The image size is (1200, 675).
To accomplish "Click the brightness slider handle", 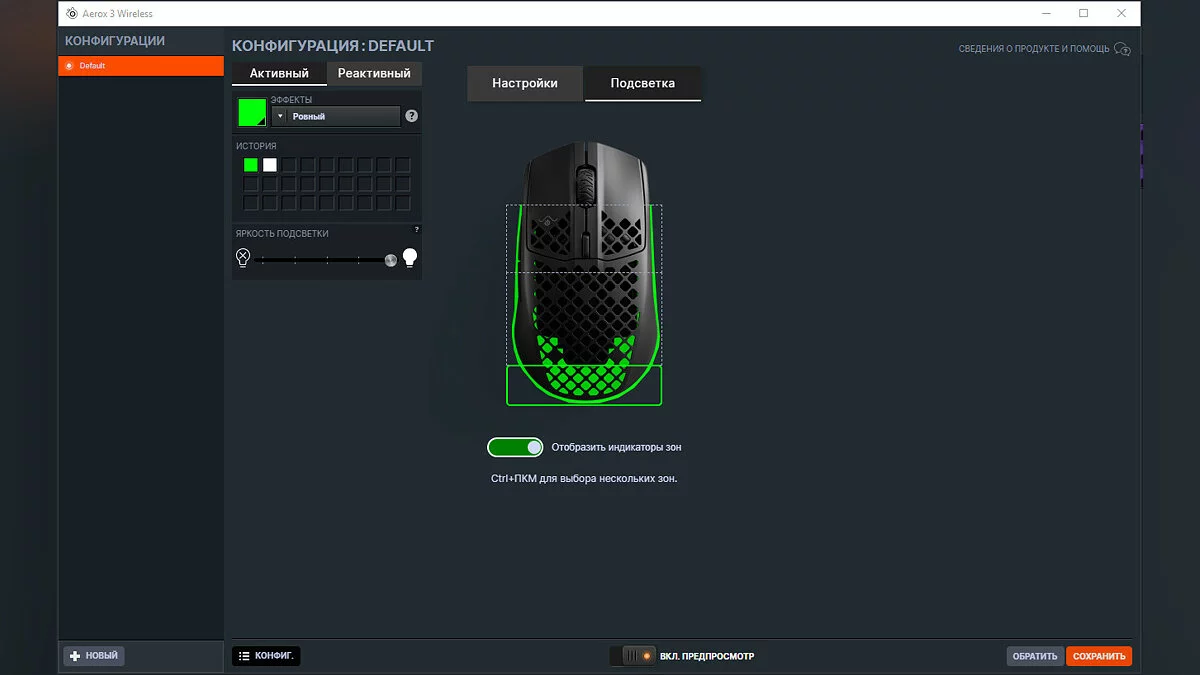I will click(391, 260).
